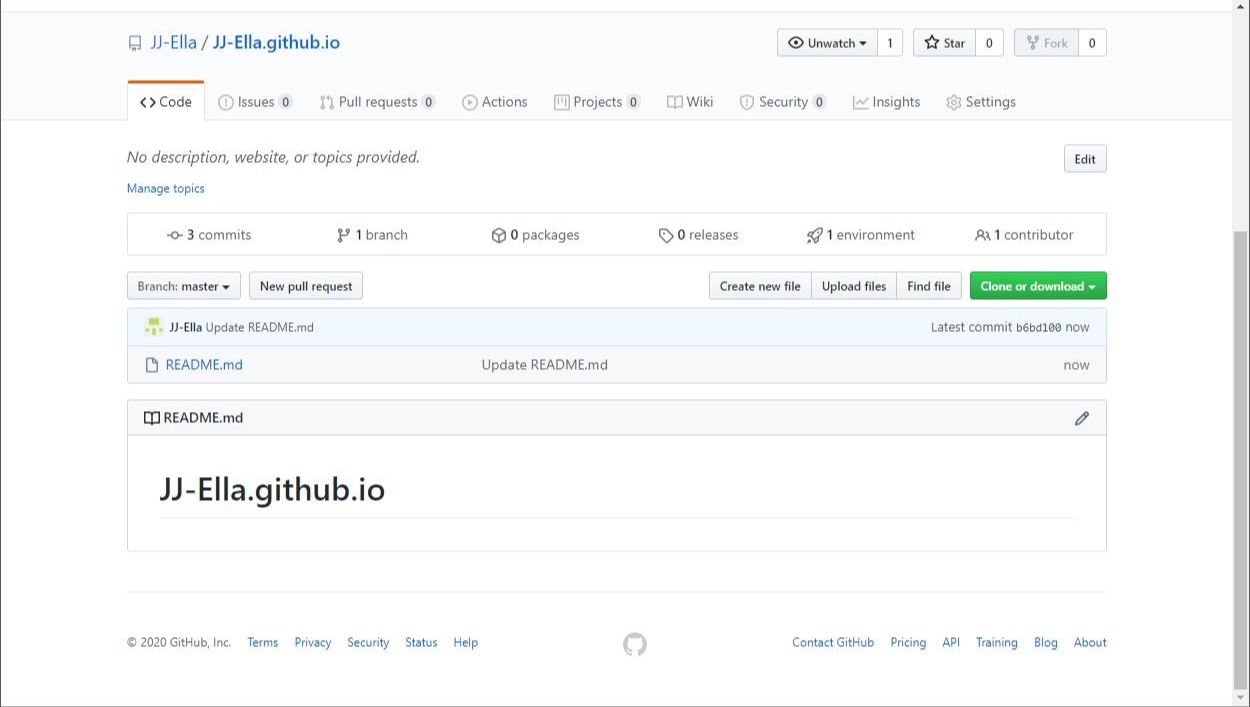
Task: Open the 1 branch listing
Action: click(372, 235)
